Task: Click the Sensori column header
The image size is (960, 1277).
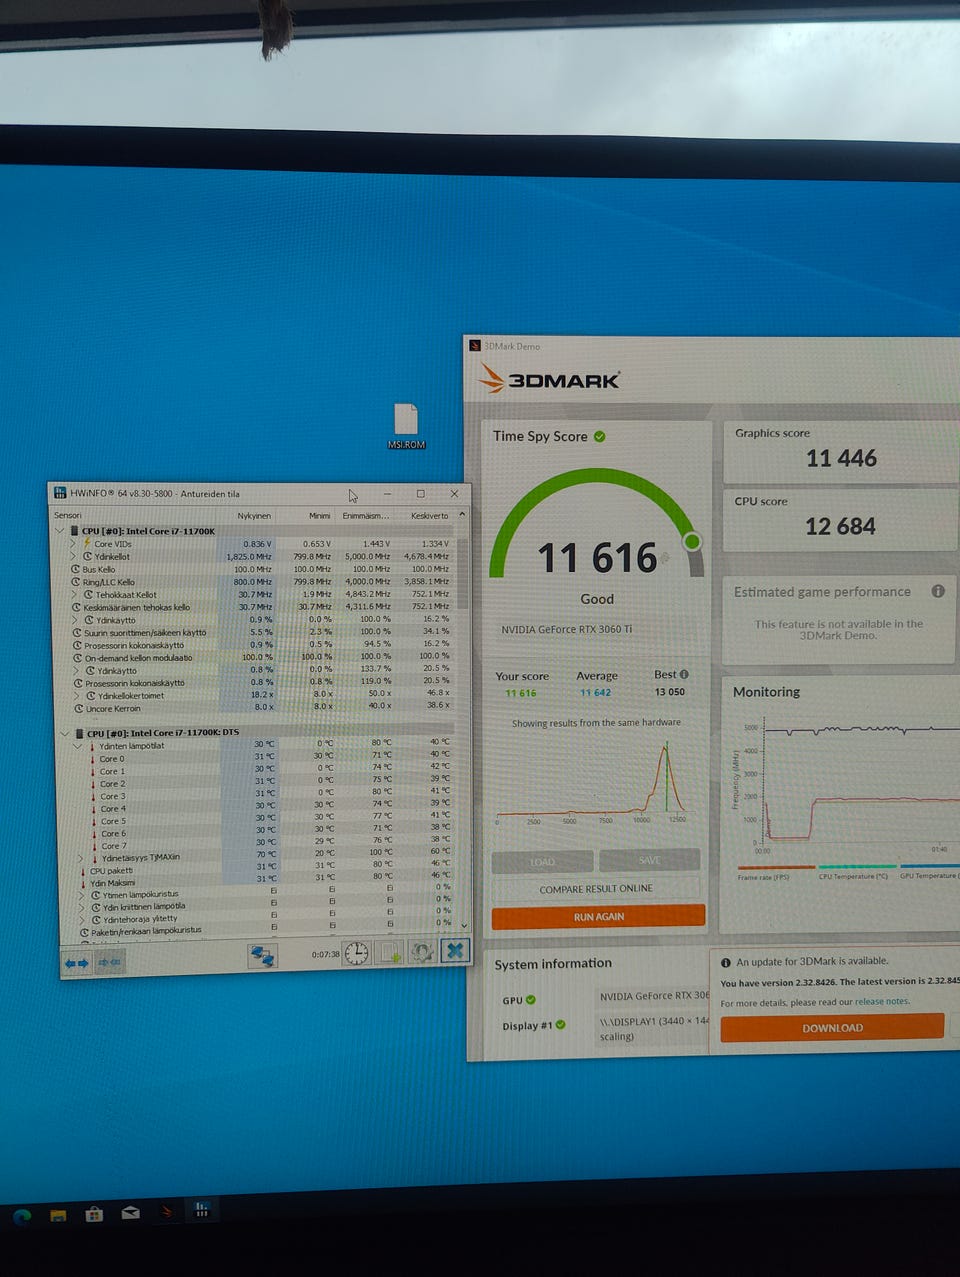Action: [68, 515]
